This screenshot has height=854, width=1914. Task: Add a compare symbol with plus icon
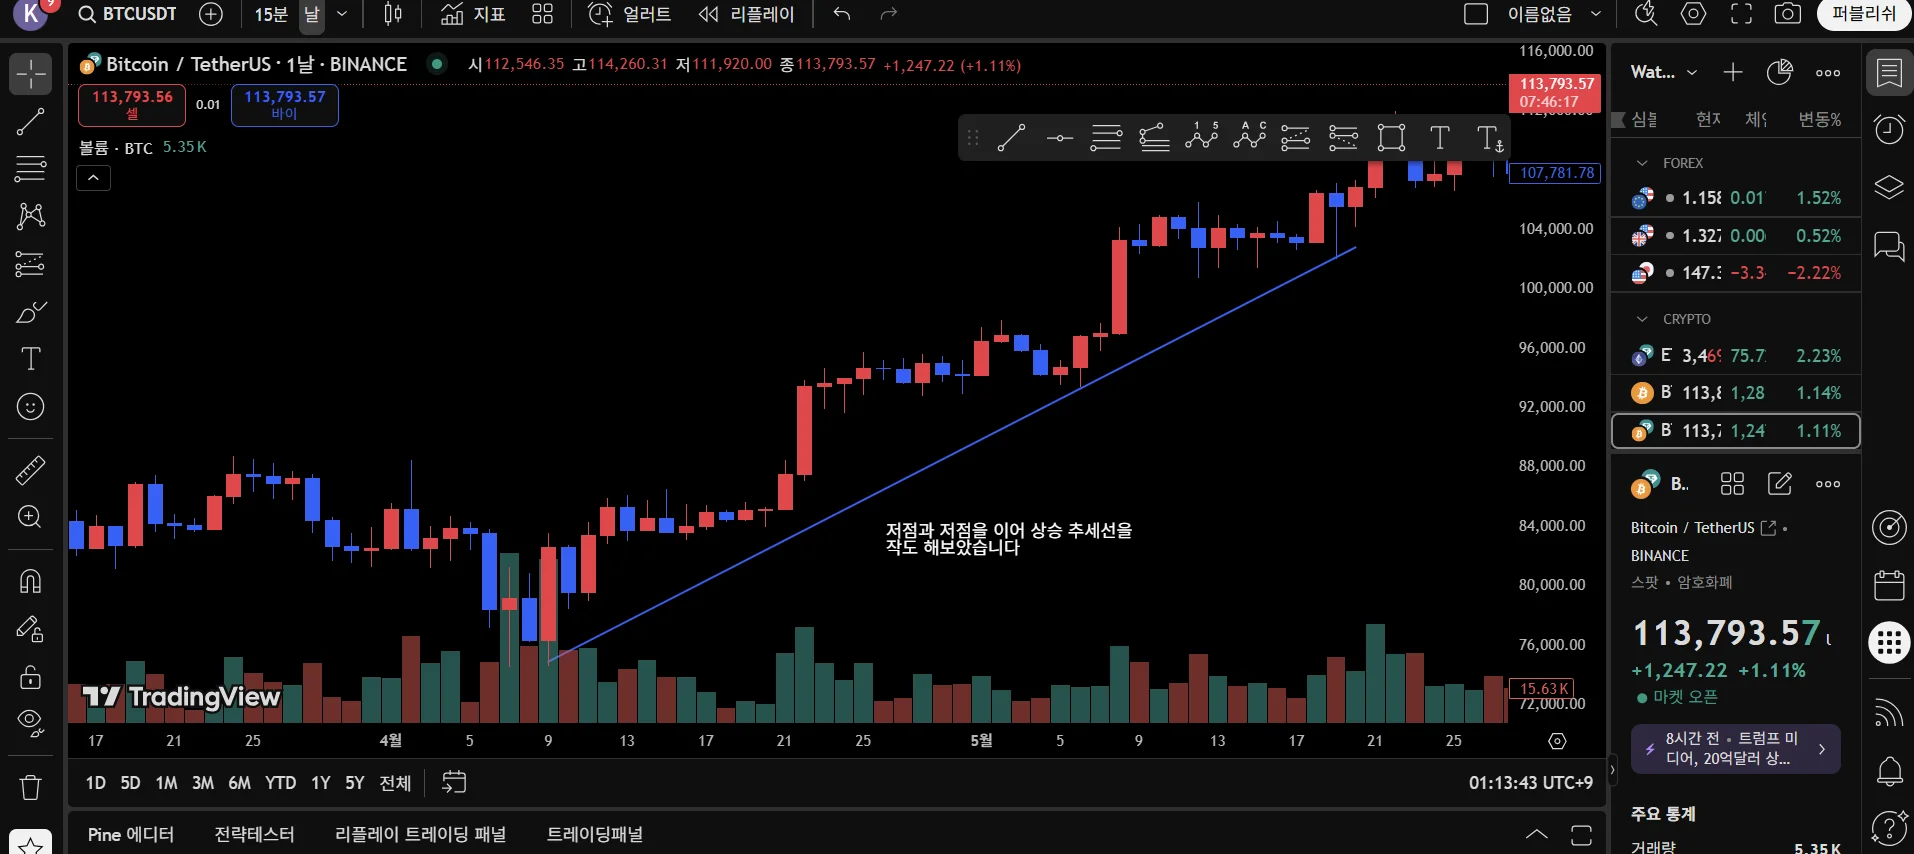(x=211, y=14)
